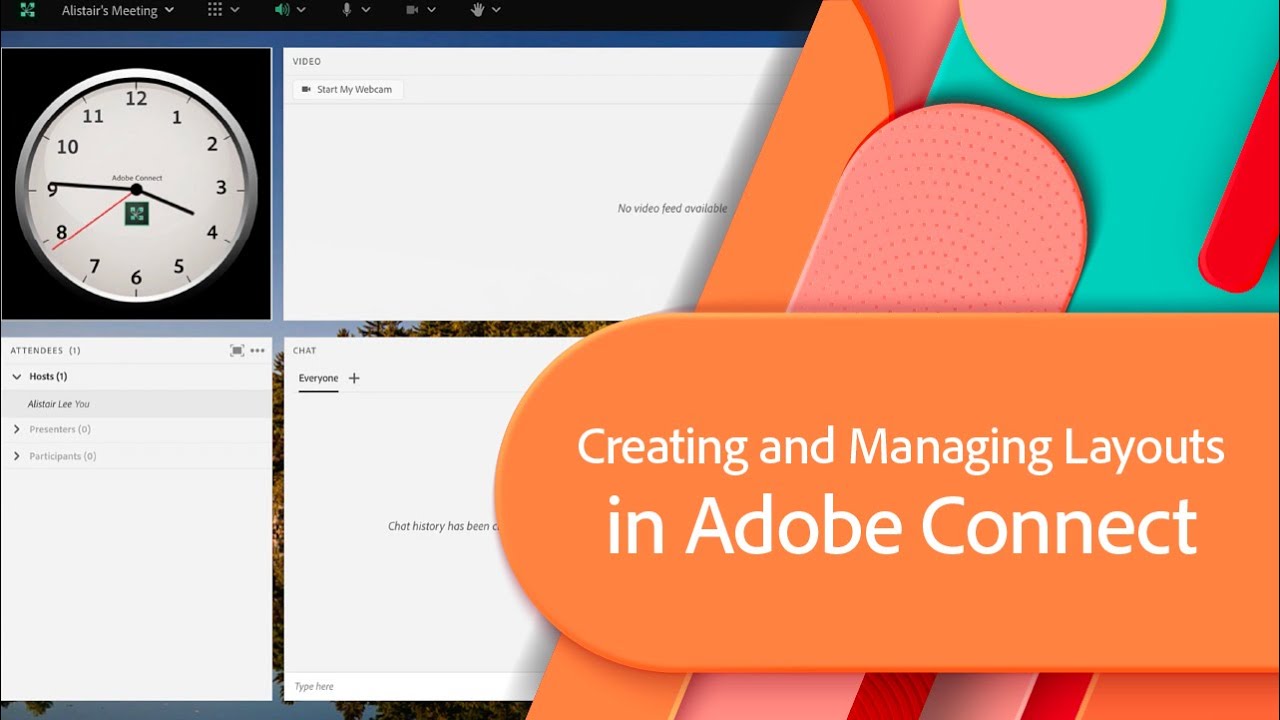The height and width of the screenshot is (720, 1280).
Task: Open the webcam options dropdown arrow
Action: tap(431, 10)
